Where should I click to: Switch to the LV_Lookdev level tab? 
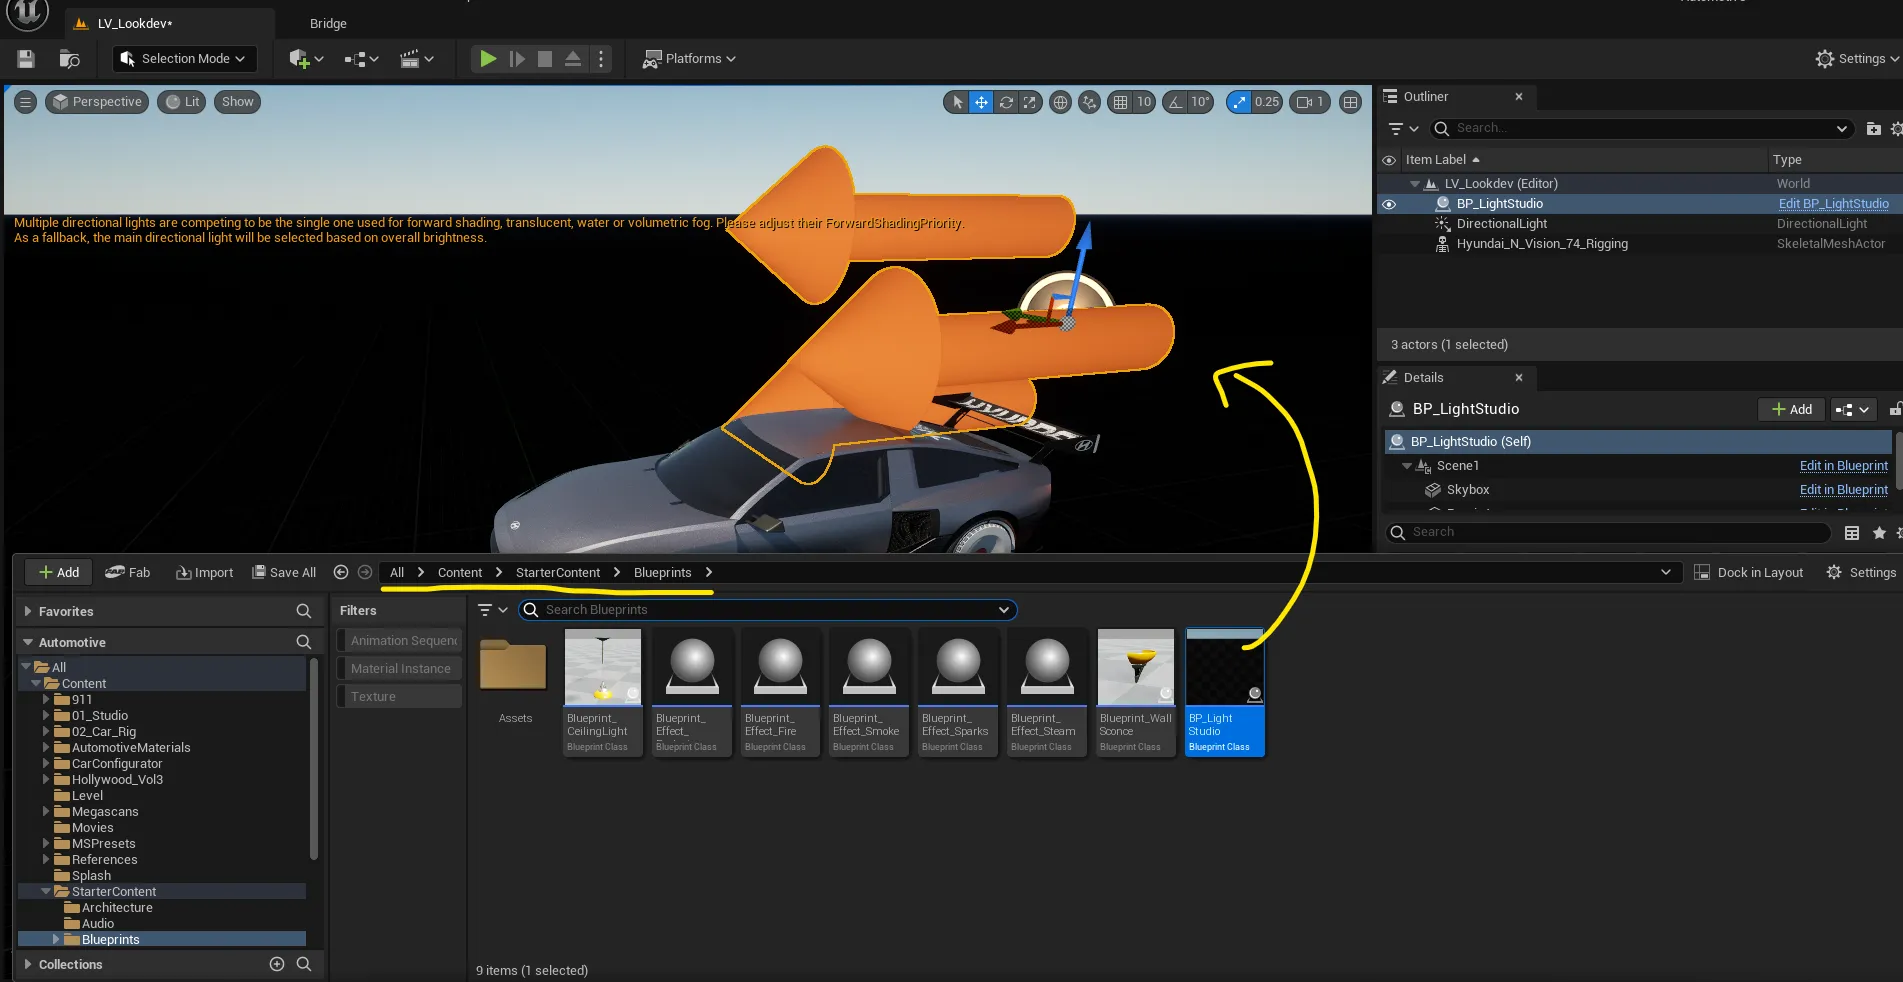pos(135,24)
